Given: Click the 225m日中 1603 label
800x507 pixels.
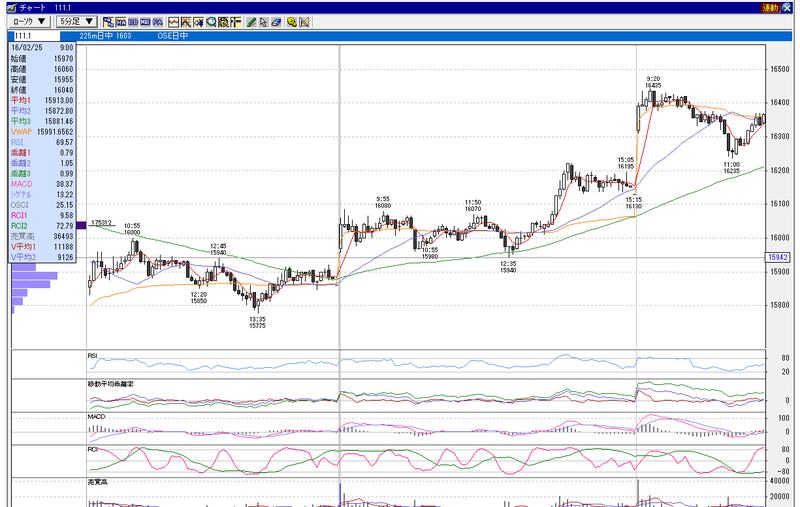Looking at the screenshot, I should pyautogui.click(x=105, y=36).
